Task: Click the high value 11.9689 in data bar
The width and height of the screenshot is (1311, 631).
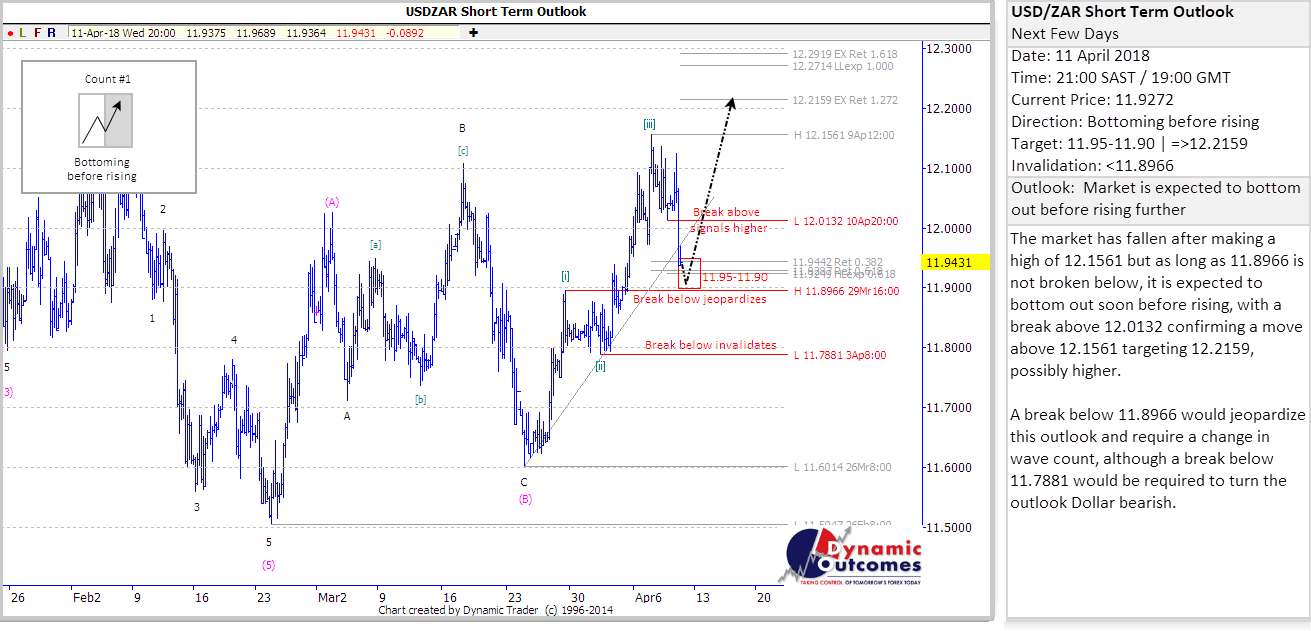Action: pyautogui.click(x=255, y=33)
